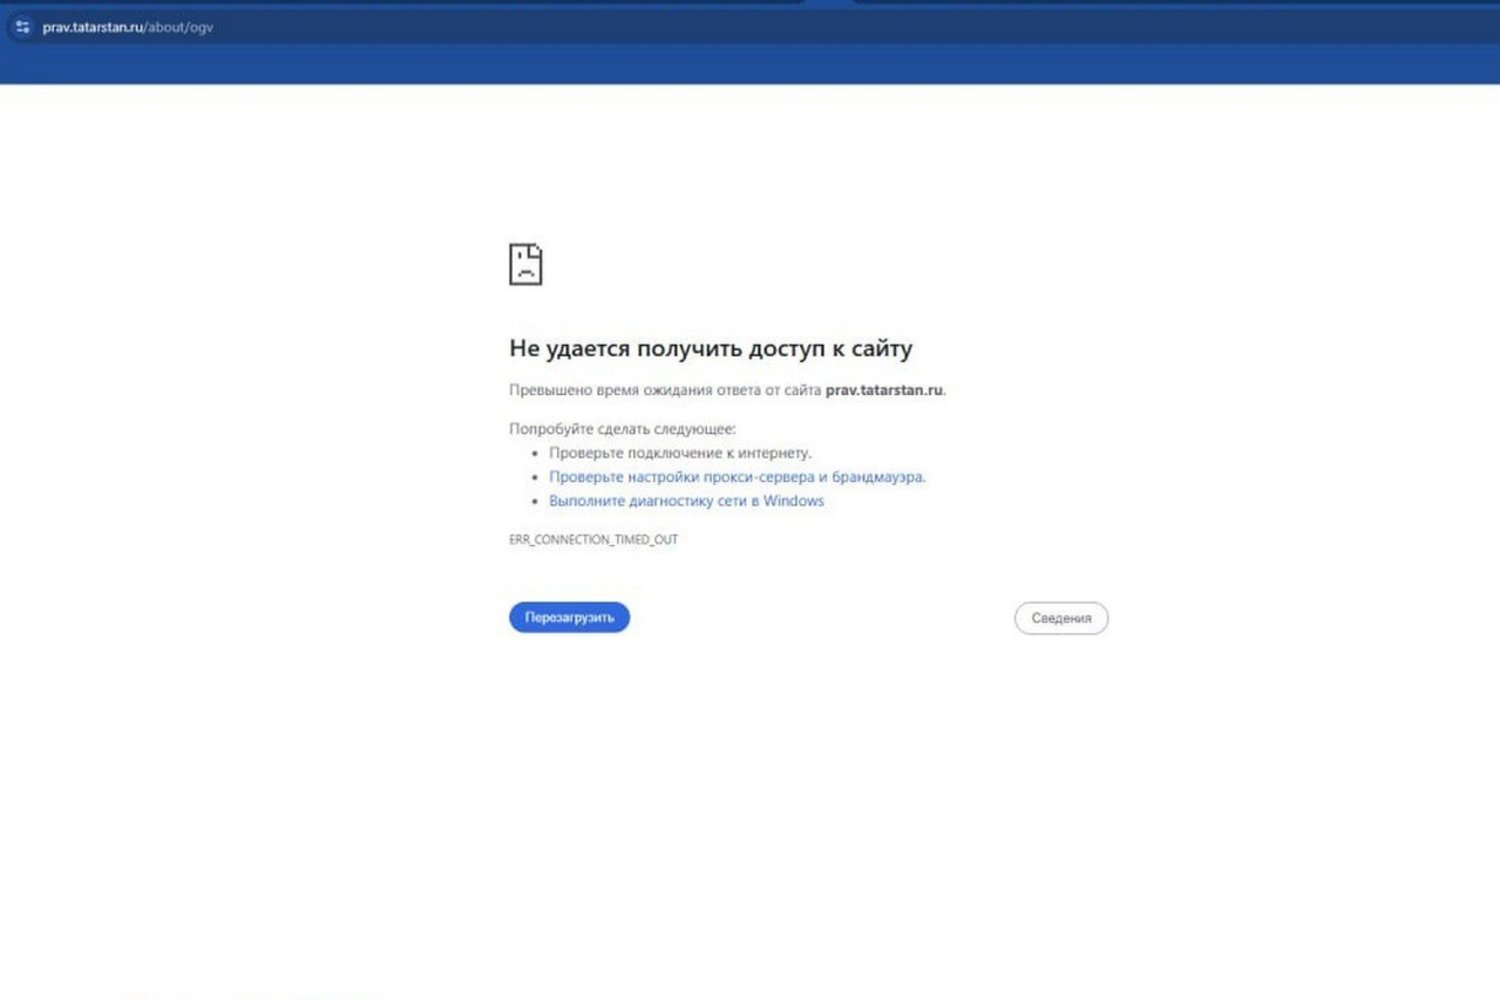This screenshot has width=1500, height=1000.
Task: Click the sad page error icon
Action: point(526,265)
